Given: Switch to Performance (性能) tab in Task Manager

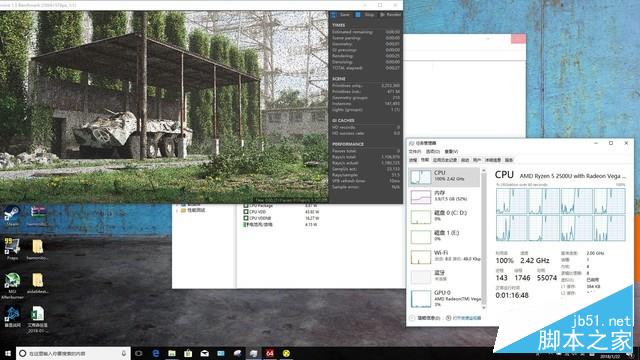Looking at the screenshot, I should click(425, 160).
